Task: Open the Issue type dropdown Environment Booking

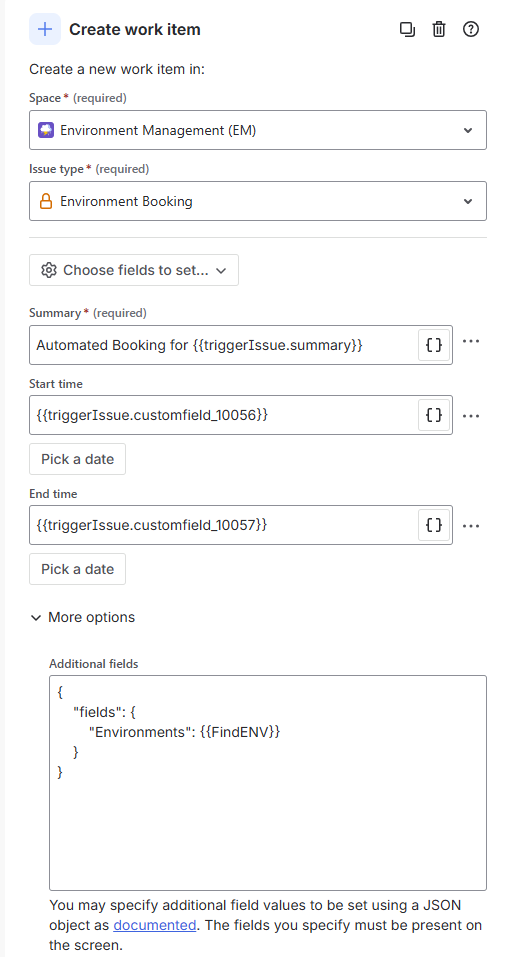Action: (258, 201)
